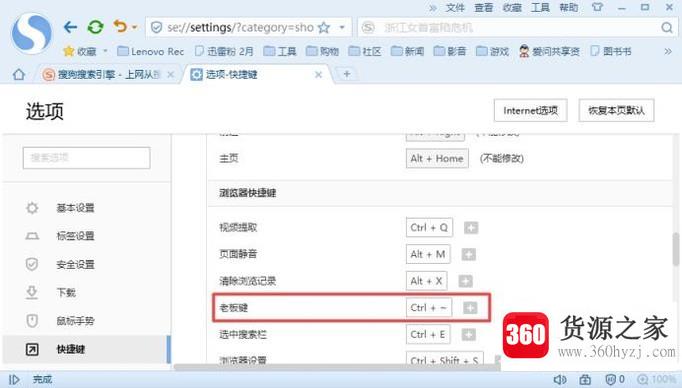
Task: Close the 搜狗搜索引擎 tab
Action: click(171, 75)
